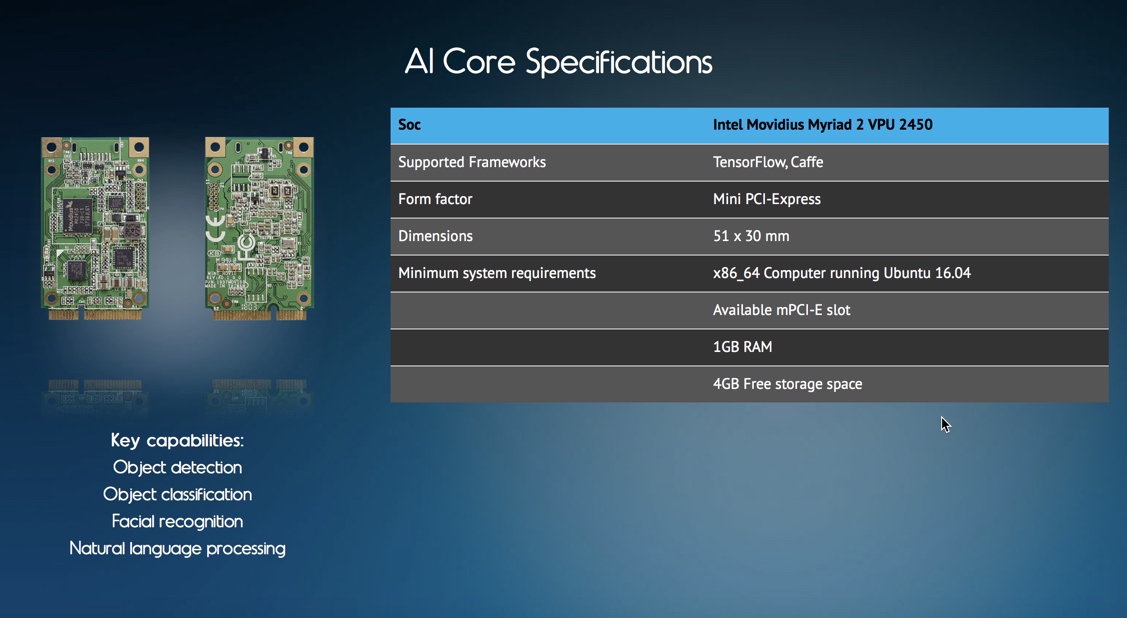
Task: Click the Ubuntu 16.04 requirement text
Action: coord(842,273)
